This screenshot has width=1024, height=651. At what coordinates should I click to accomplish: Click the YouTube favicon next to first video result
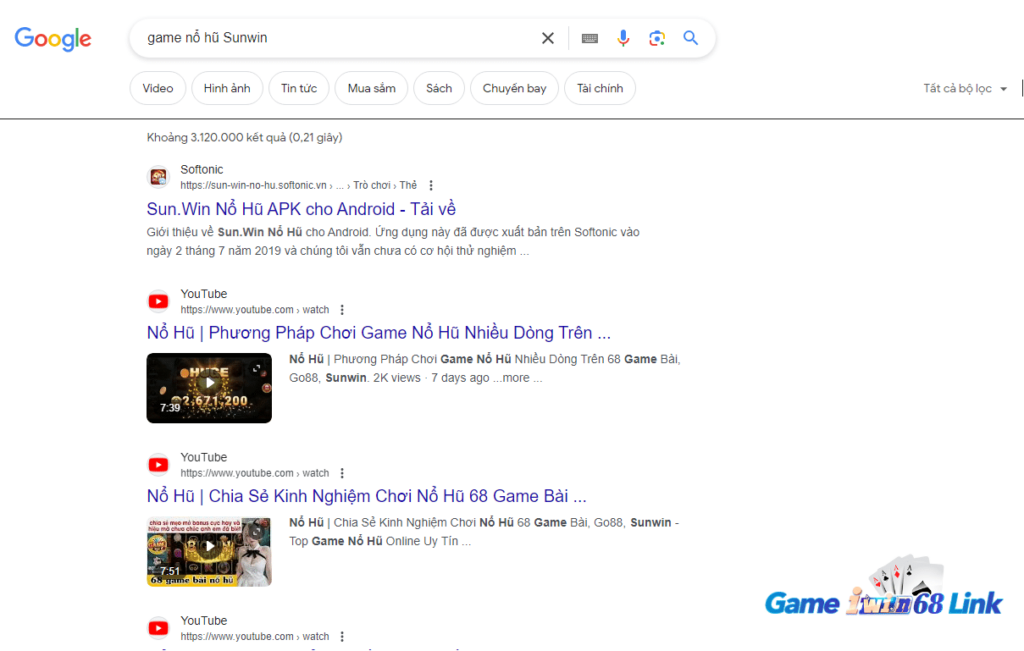click(158, 300)
